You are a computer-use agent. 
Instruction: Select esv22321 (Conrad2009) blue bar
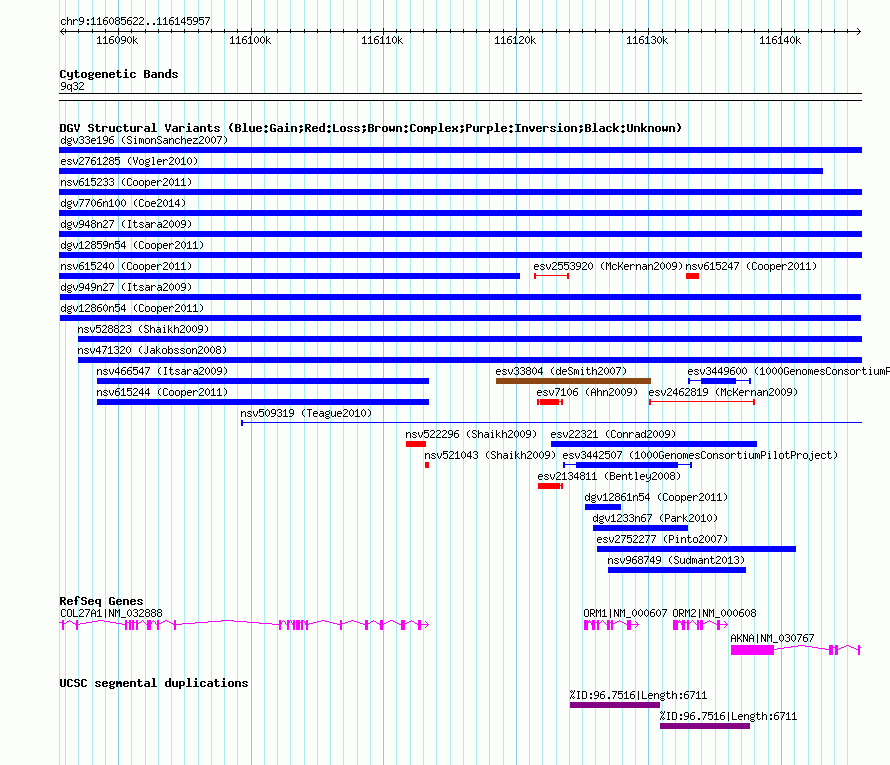pos(653,444)
